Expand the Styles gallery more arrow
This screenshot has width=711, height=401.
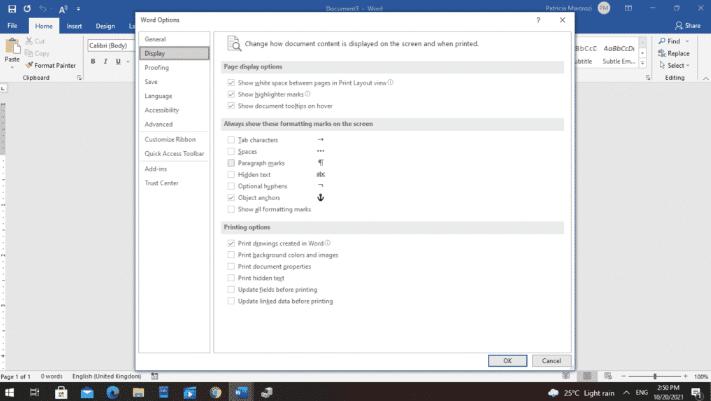(643, 64)
